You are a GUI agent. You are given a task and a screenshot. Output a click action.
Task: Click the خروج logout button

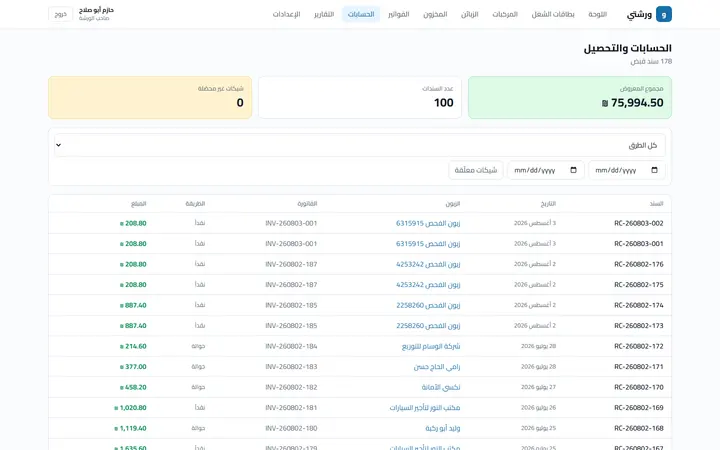[x=60, y=14]
